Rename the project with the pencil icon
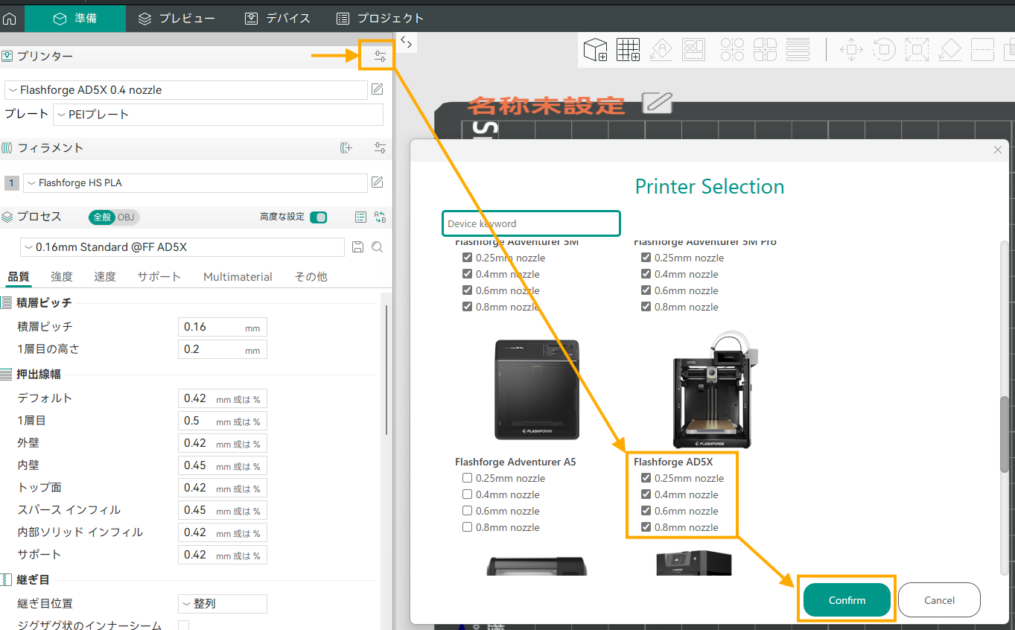 coord(657,103)
